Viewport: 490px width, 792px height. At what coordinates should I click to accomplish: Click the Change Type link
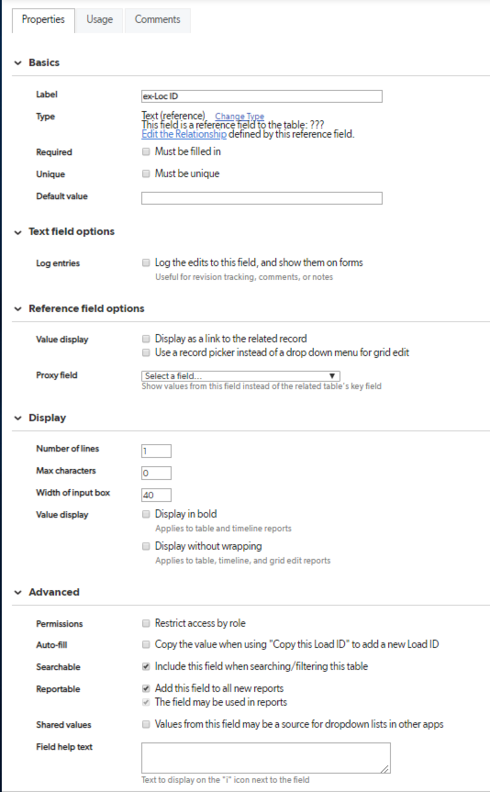[239, 116]
